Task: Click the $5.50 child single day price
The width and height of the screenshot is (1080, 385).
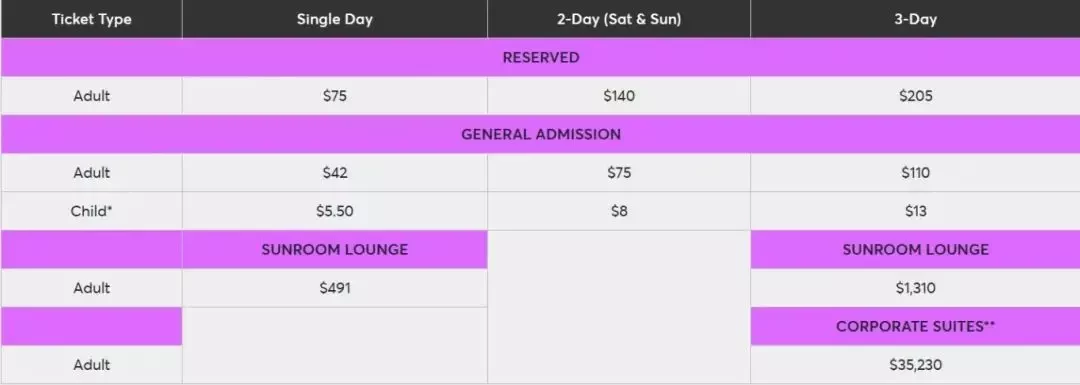Action: click(335, 211)
